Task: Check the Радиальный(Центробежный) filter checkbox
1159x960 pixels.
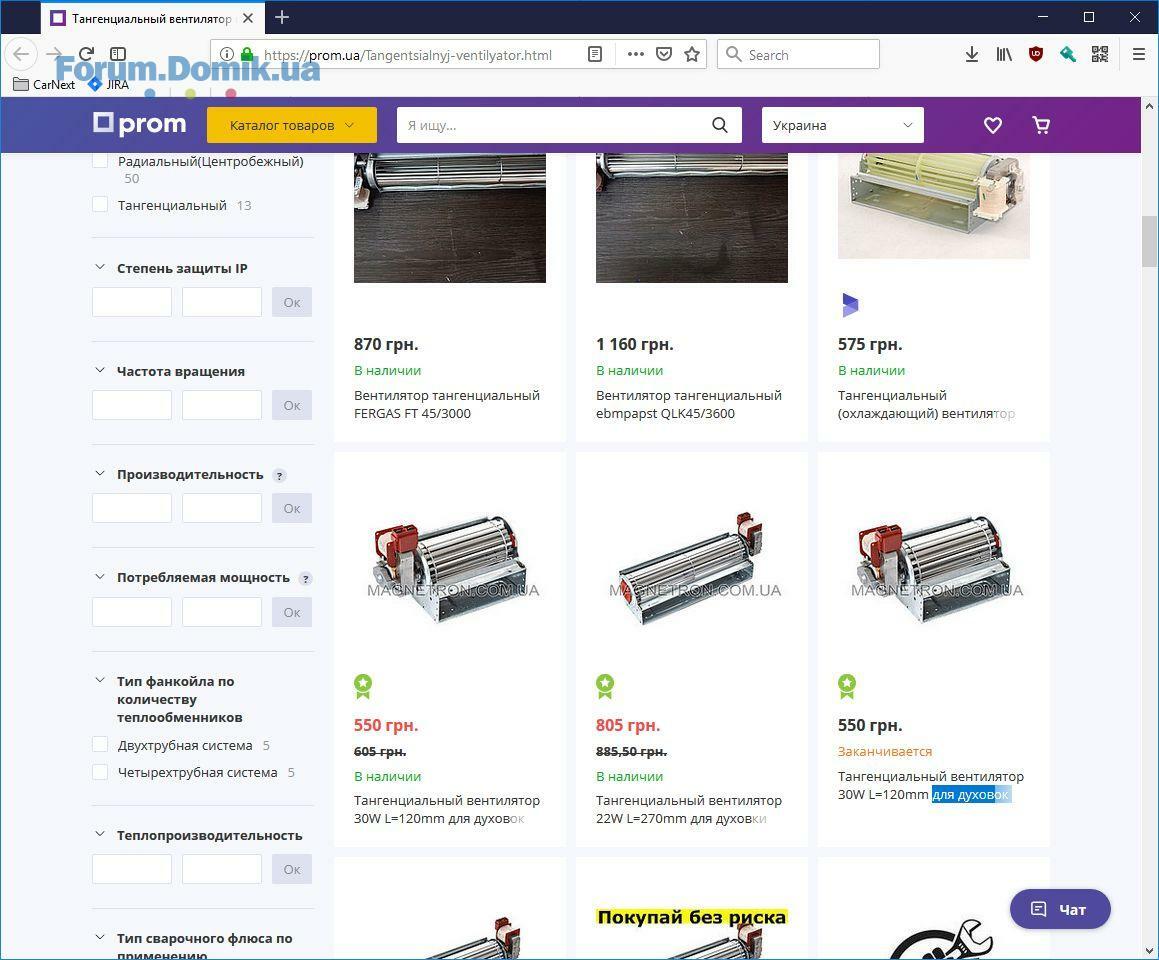Action: tap(100, 160)
